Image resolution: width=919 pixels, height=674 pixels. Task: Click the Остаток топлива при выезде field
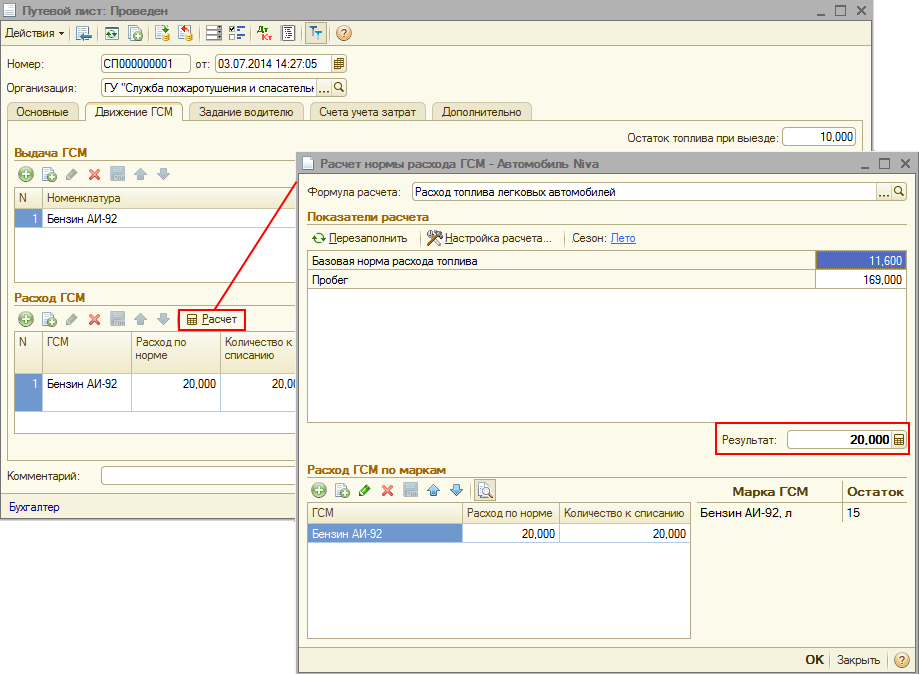point(819,137)
